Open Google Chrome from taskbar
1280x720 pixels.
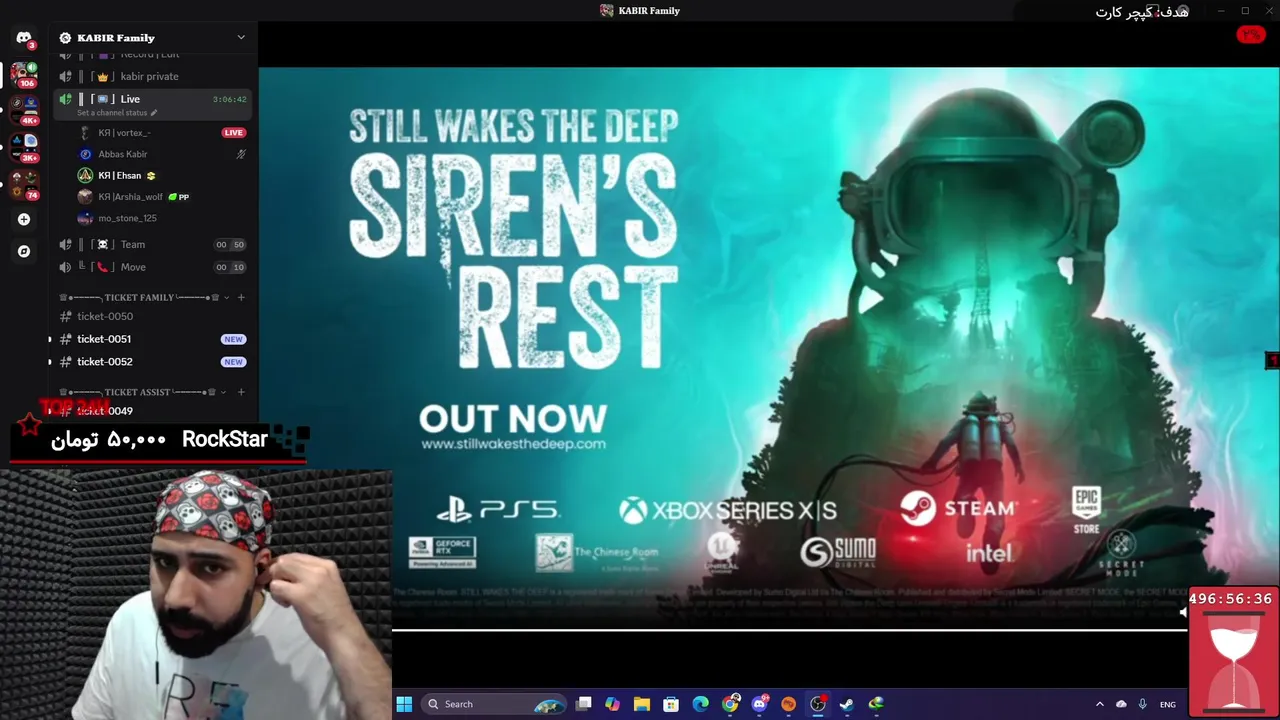[731, 704]
